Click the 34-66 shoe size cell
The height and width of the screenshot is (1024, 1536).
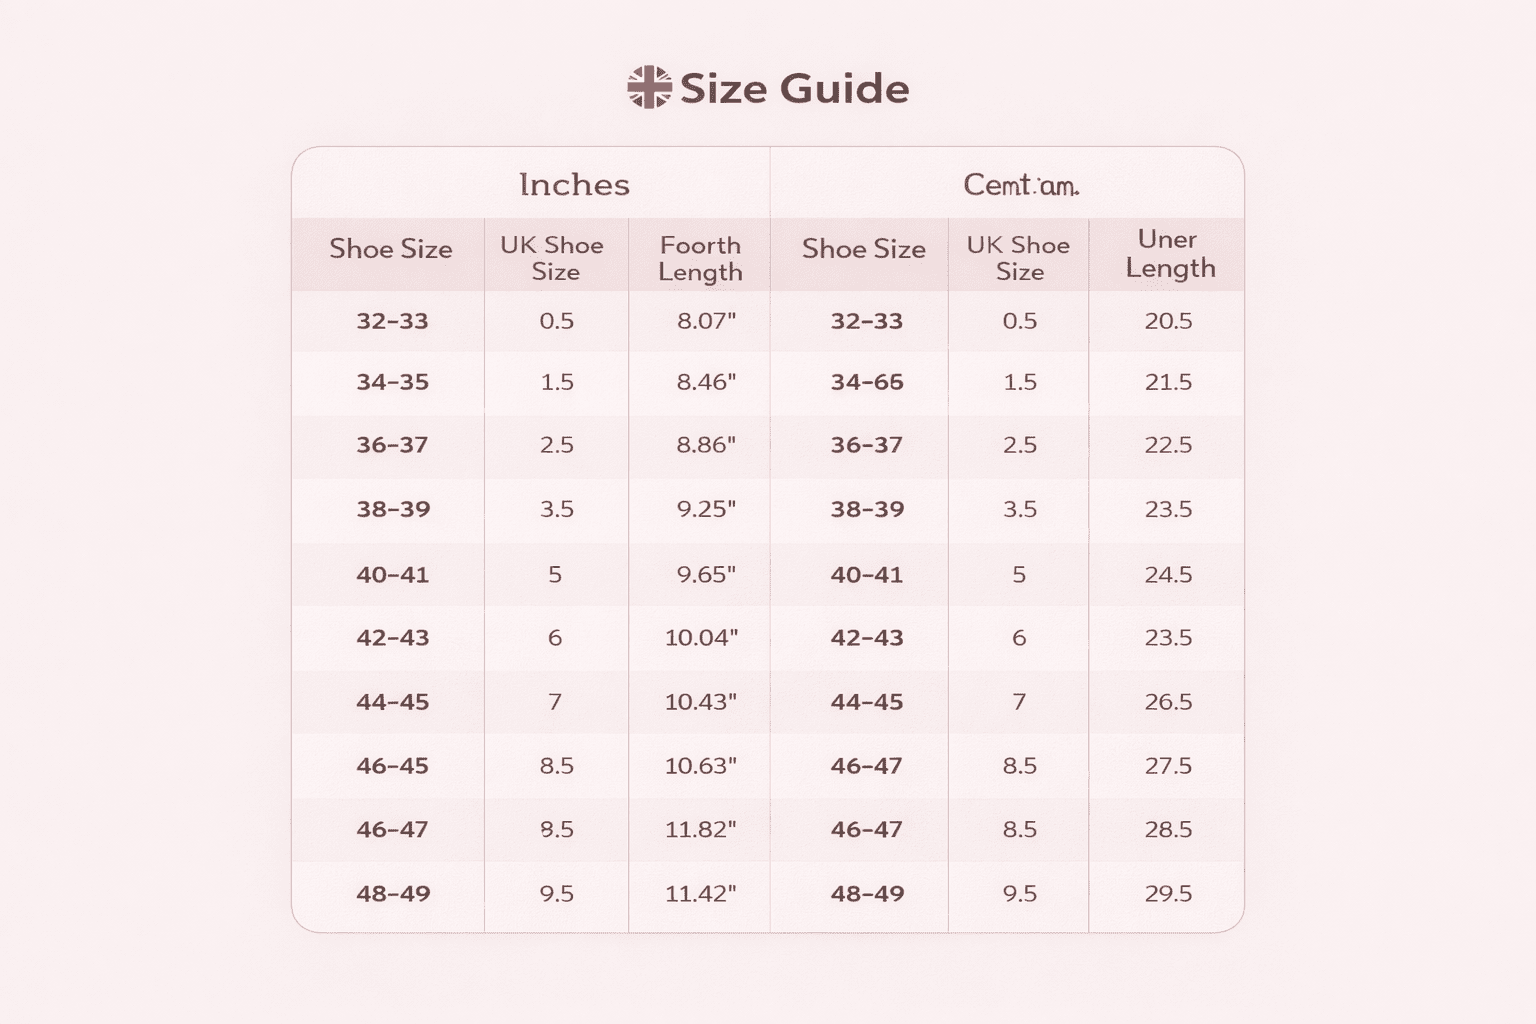click(x=867, y=382)
